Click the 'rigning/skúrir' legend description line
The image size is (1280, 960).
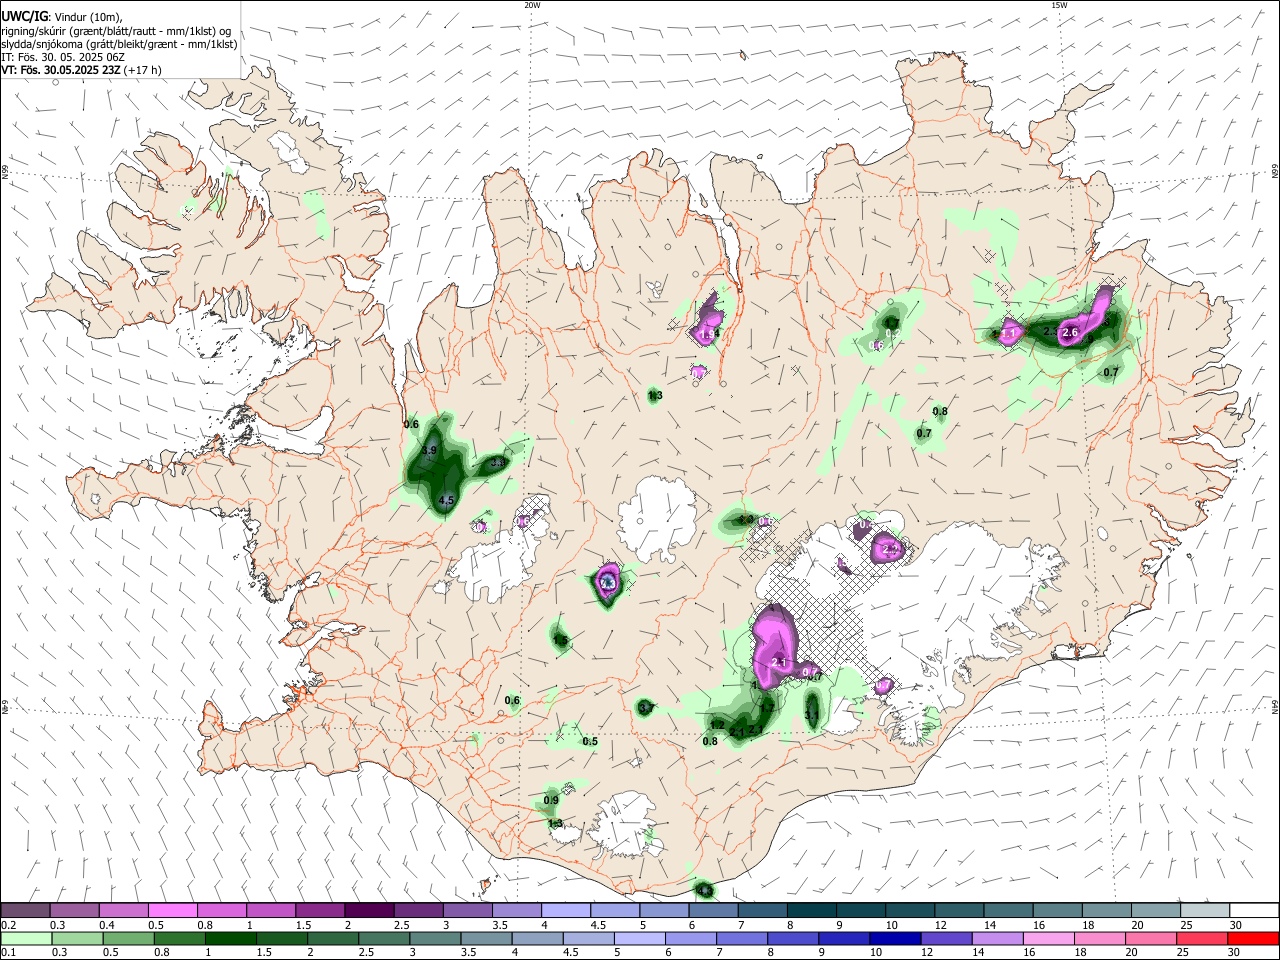116,30
